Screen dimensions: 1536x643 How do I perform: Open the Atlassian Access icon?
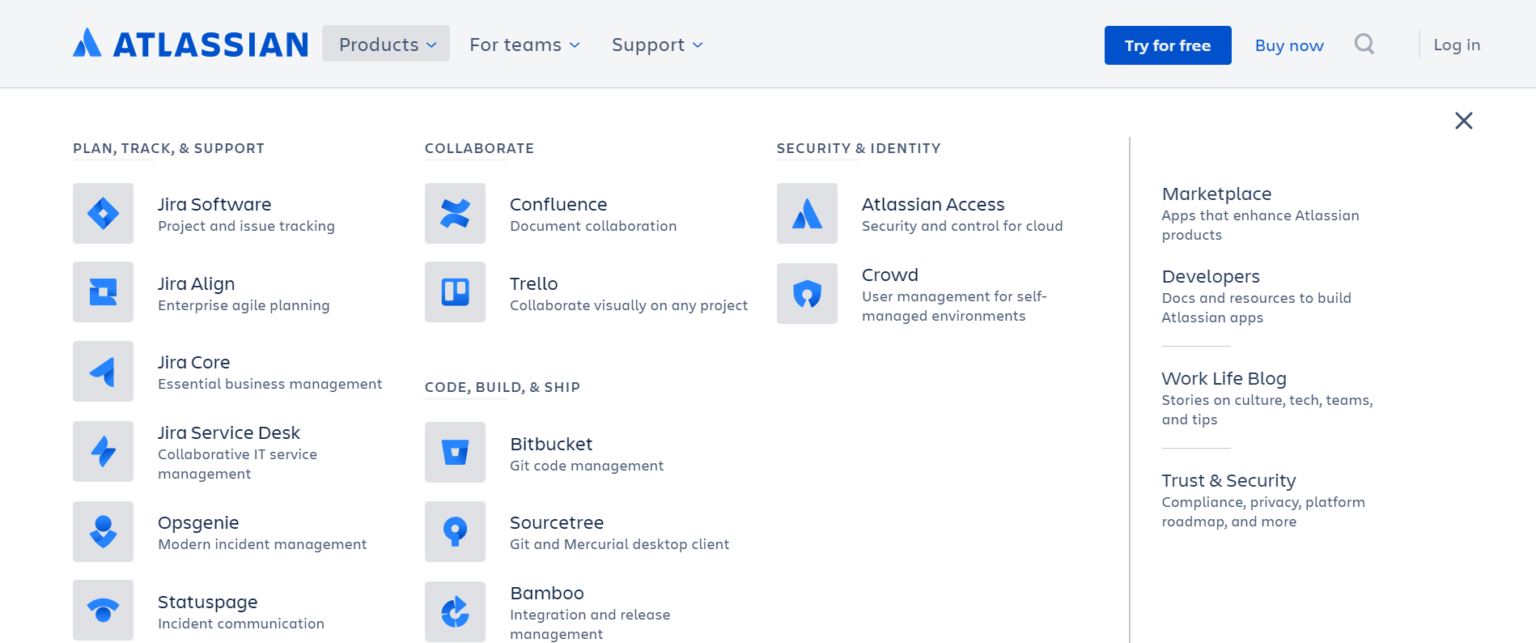click(x=807, y=213)
